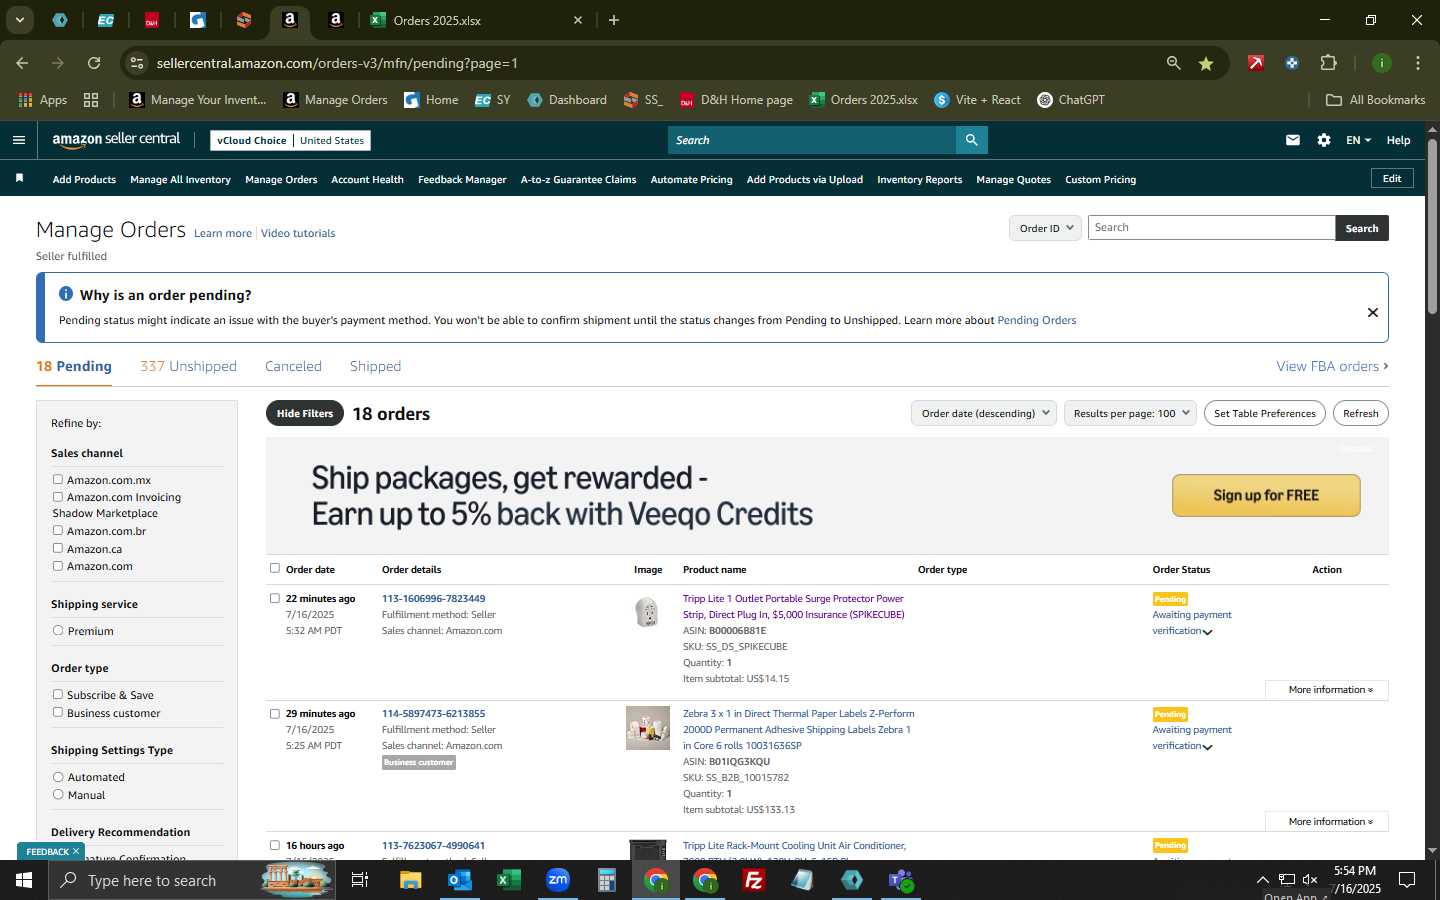Click the order search text field

(1211, 228)
